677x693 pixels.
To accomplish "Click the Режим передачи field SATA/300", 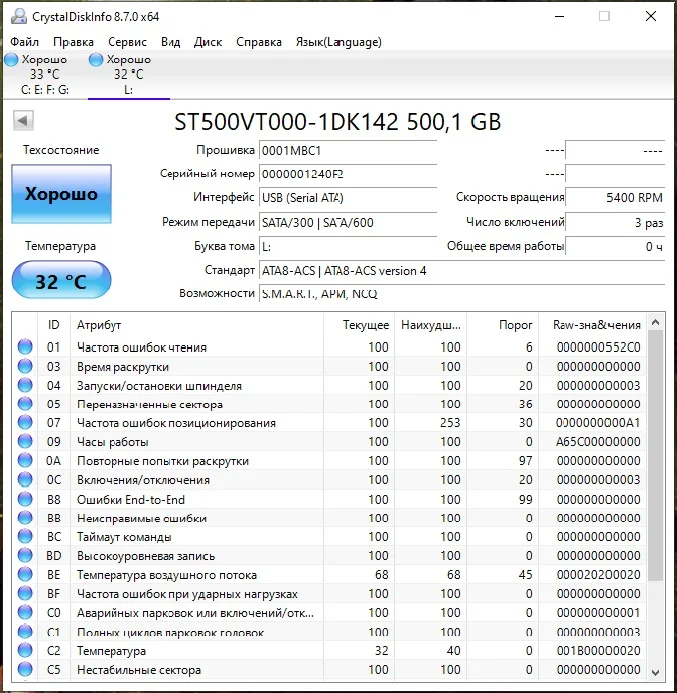I will click(348, 222).
